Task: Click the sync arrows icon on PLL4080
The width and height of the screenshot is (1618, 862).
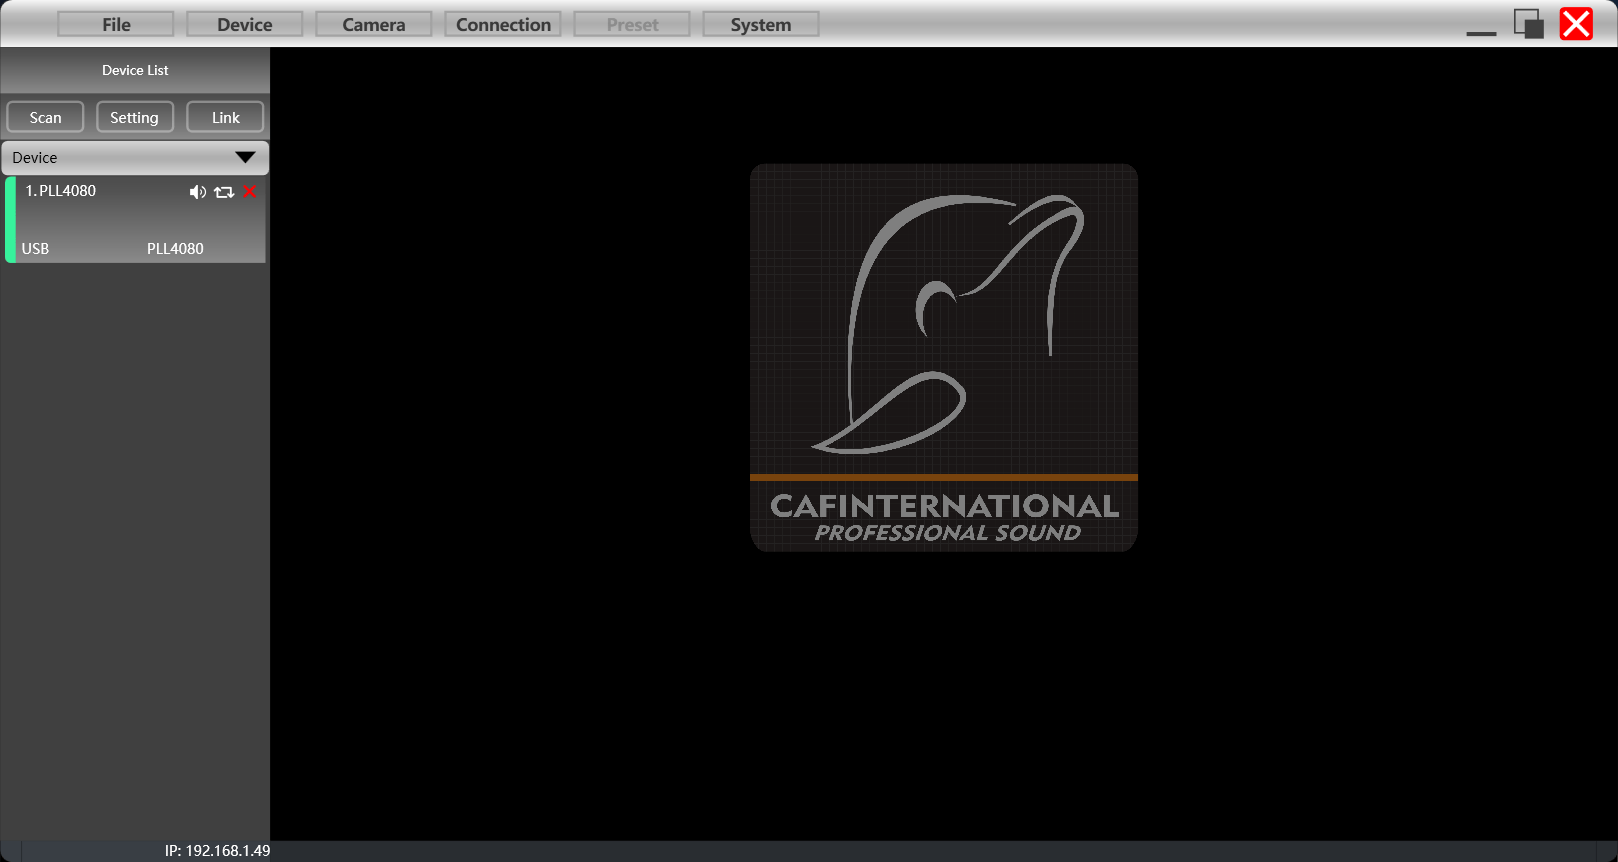Action: pos(224,192)
